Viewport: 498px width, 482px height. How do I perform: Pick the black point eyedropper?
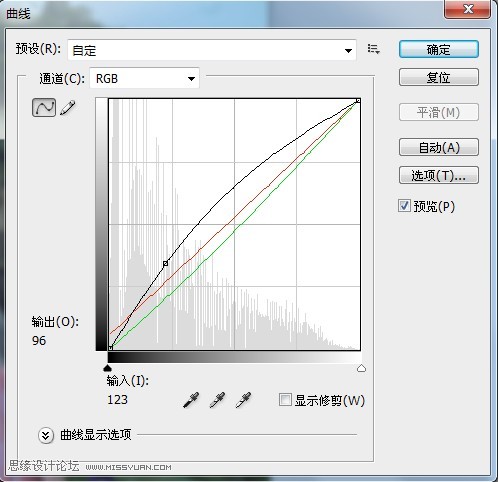pyautogui.click(x=191, y=400)
